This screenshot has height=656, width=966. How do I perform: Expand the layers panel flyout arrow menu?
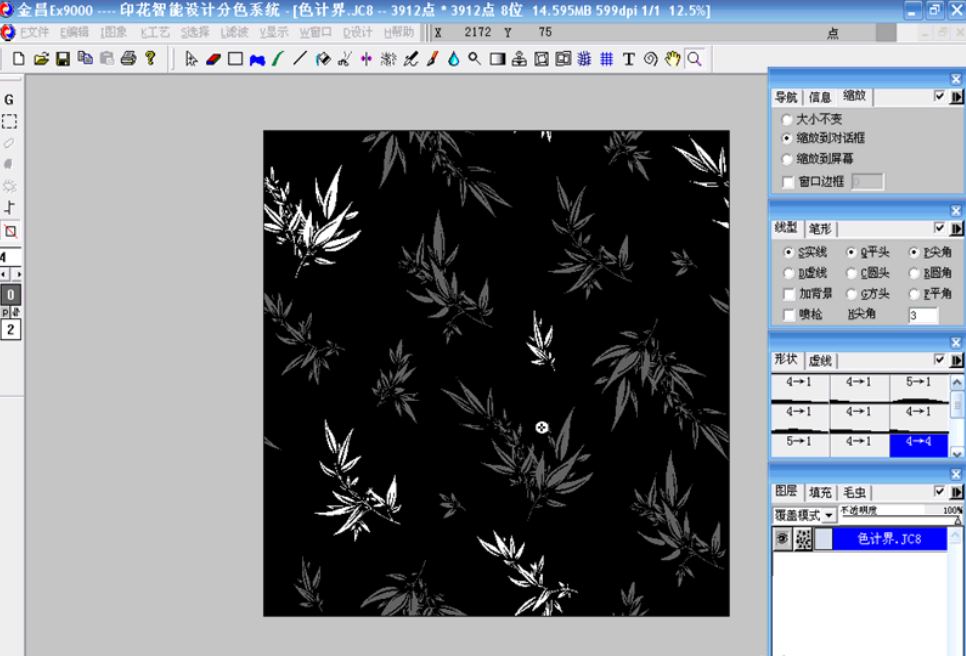pos(956,492)
